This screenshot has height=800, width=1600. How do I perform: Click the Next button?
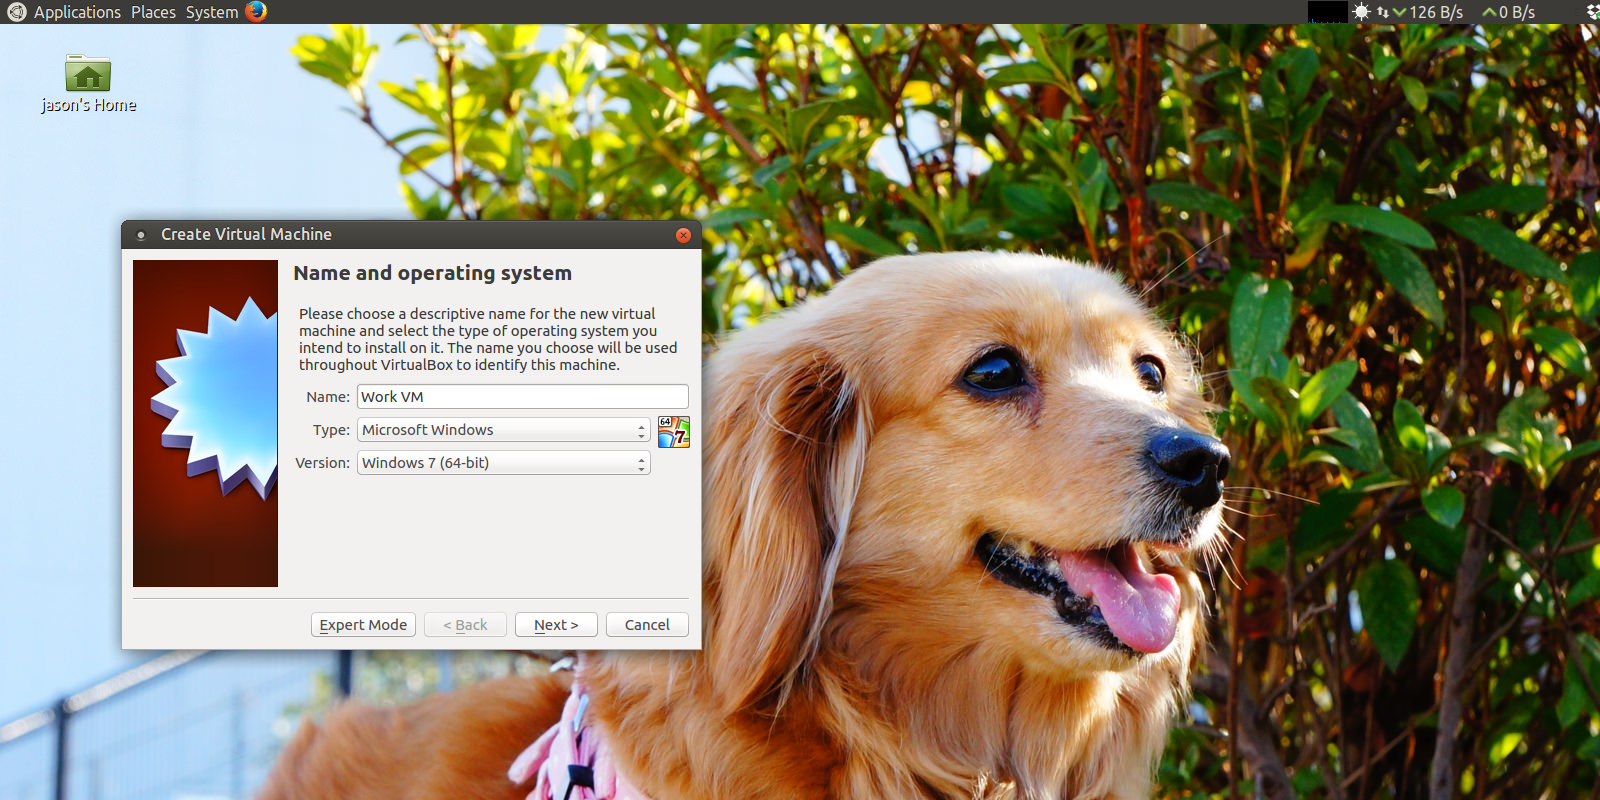click(x=556, y=625)
